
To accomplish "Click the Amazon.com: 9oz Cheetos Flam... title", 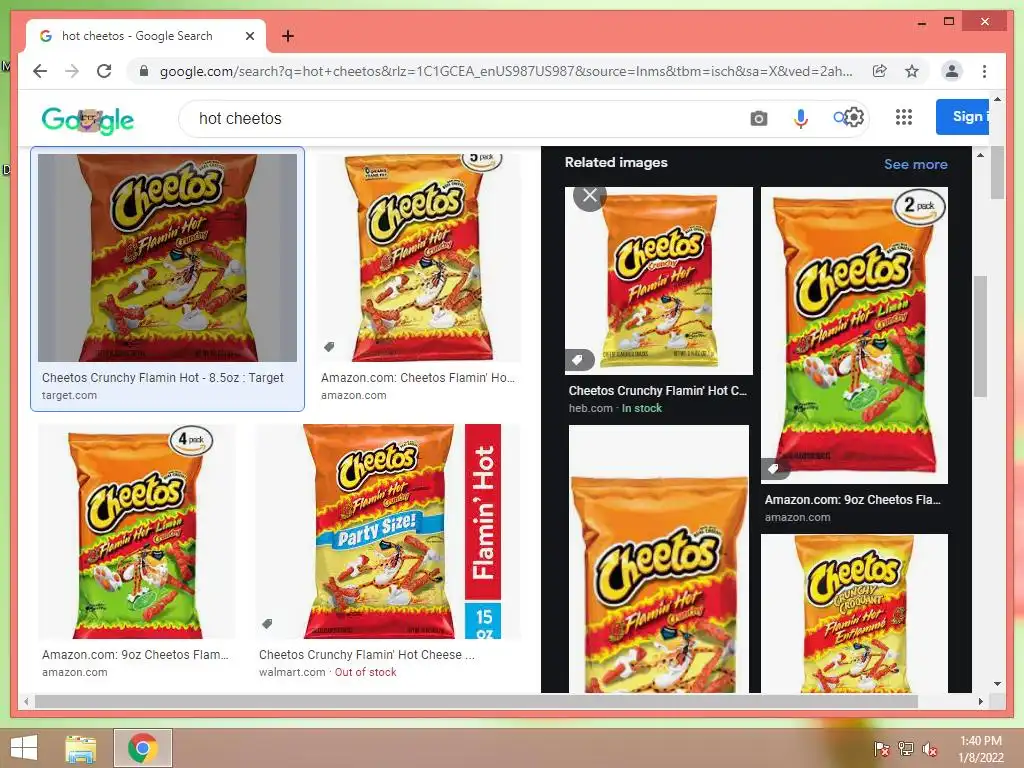I will [135, 654].
